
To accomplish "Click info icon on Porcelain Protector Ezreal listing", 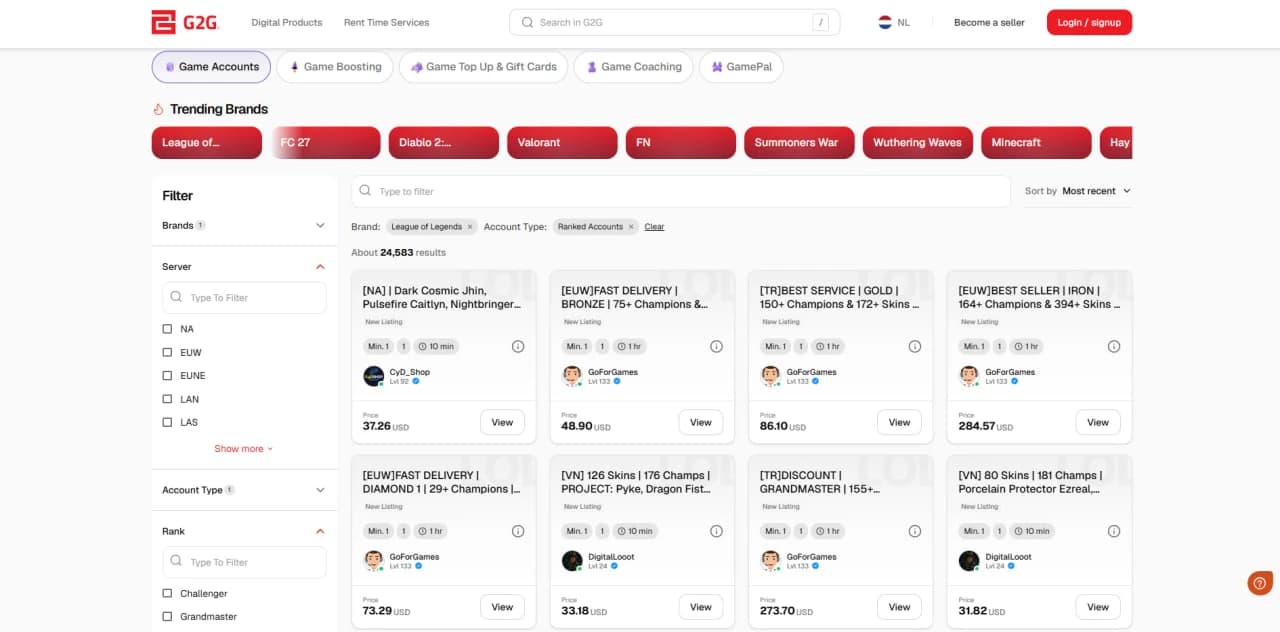I will tap(1114, 531).
